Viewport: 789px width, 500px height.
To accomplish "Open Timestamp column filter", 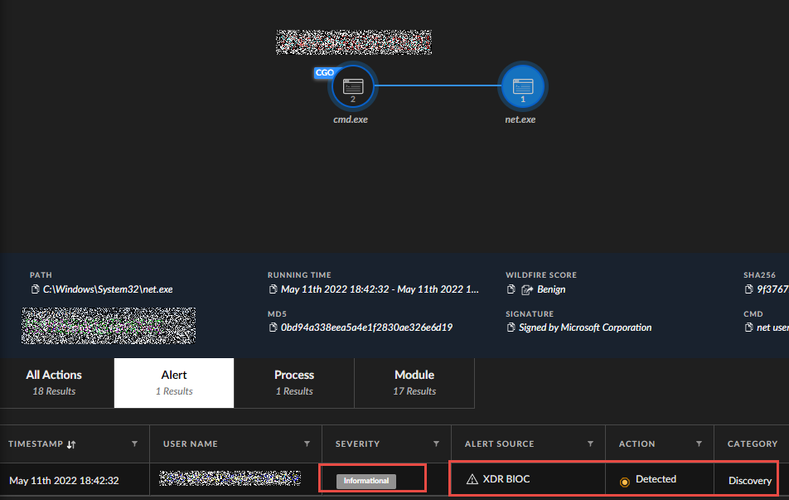I will (x=135, y=444).
